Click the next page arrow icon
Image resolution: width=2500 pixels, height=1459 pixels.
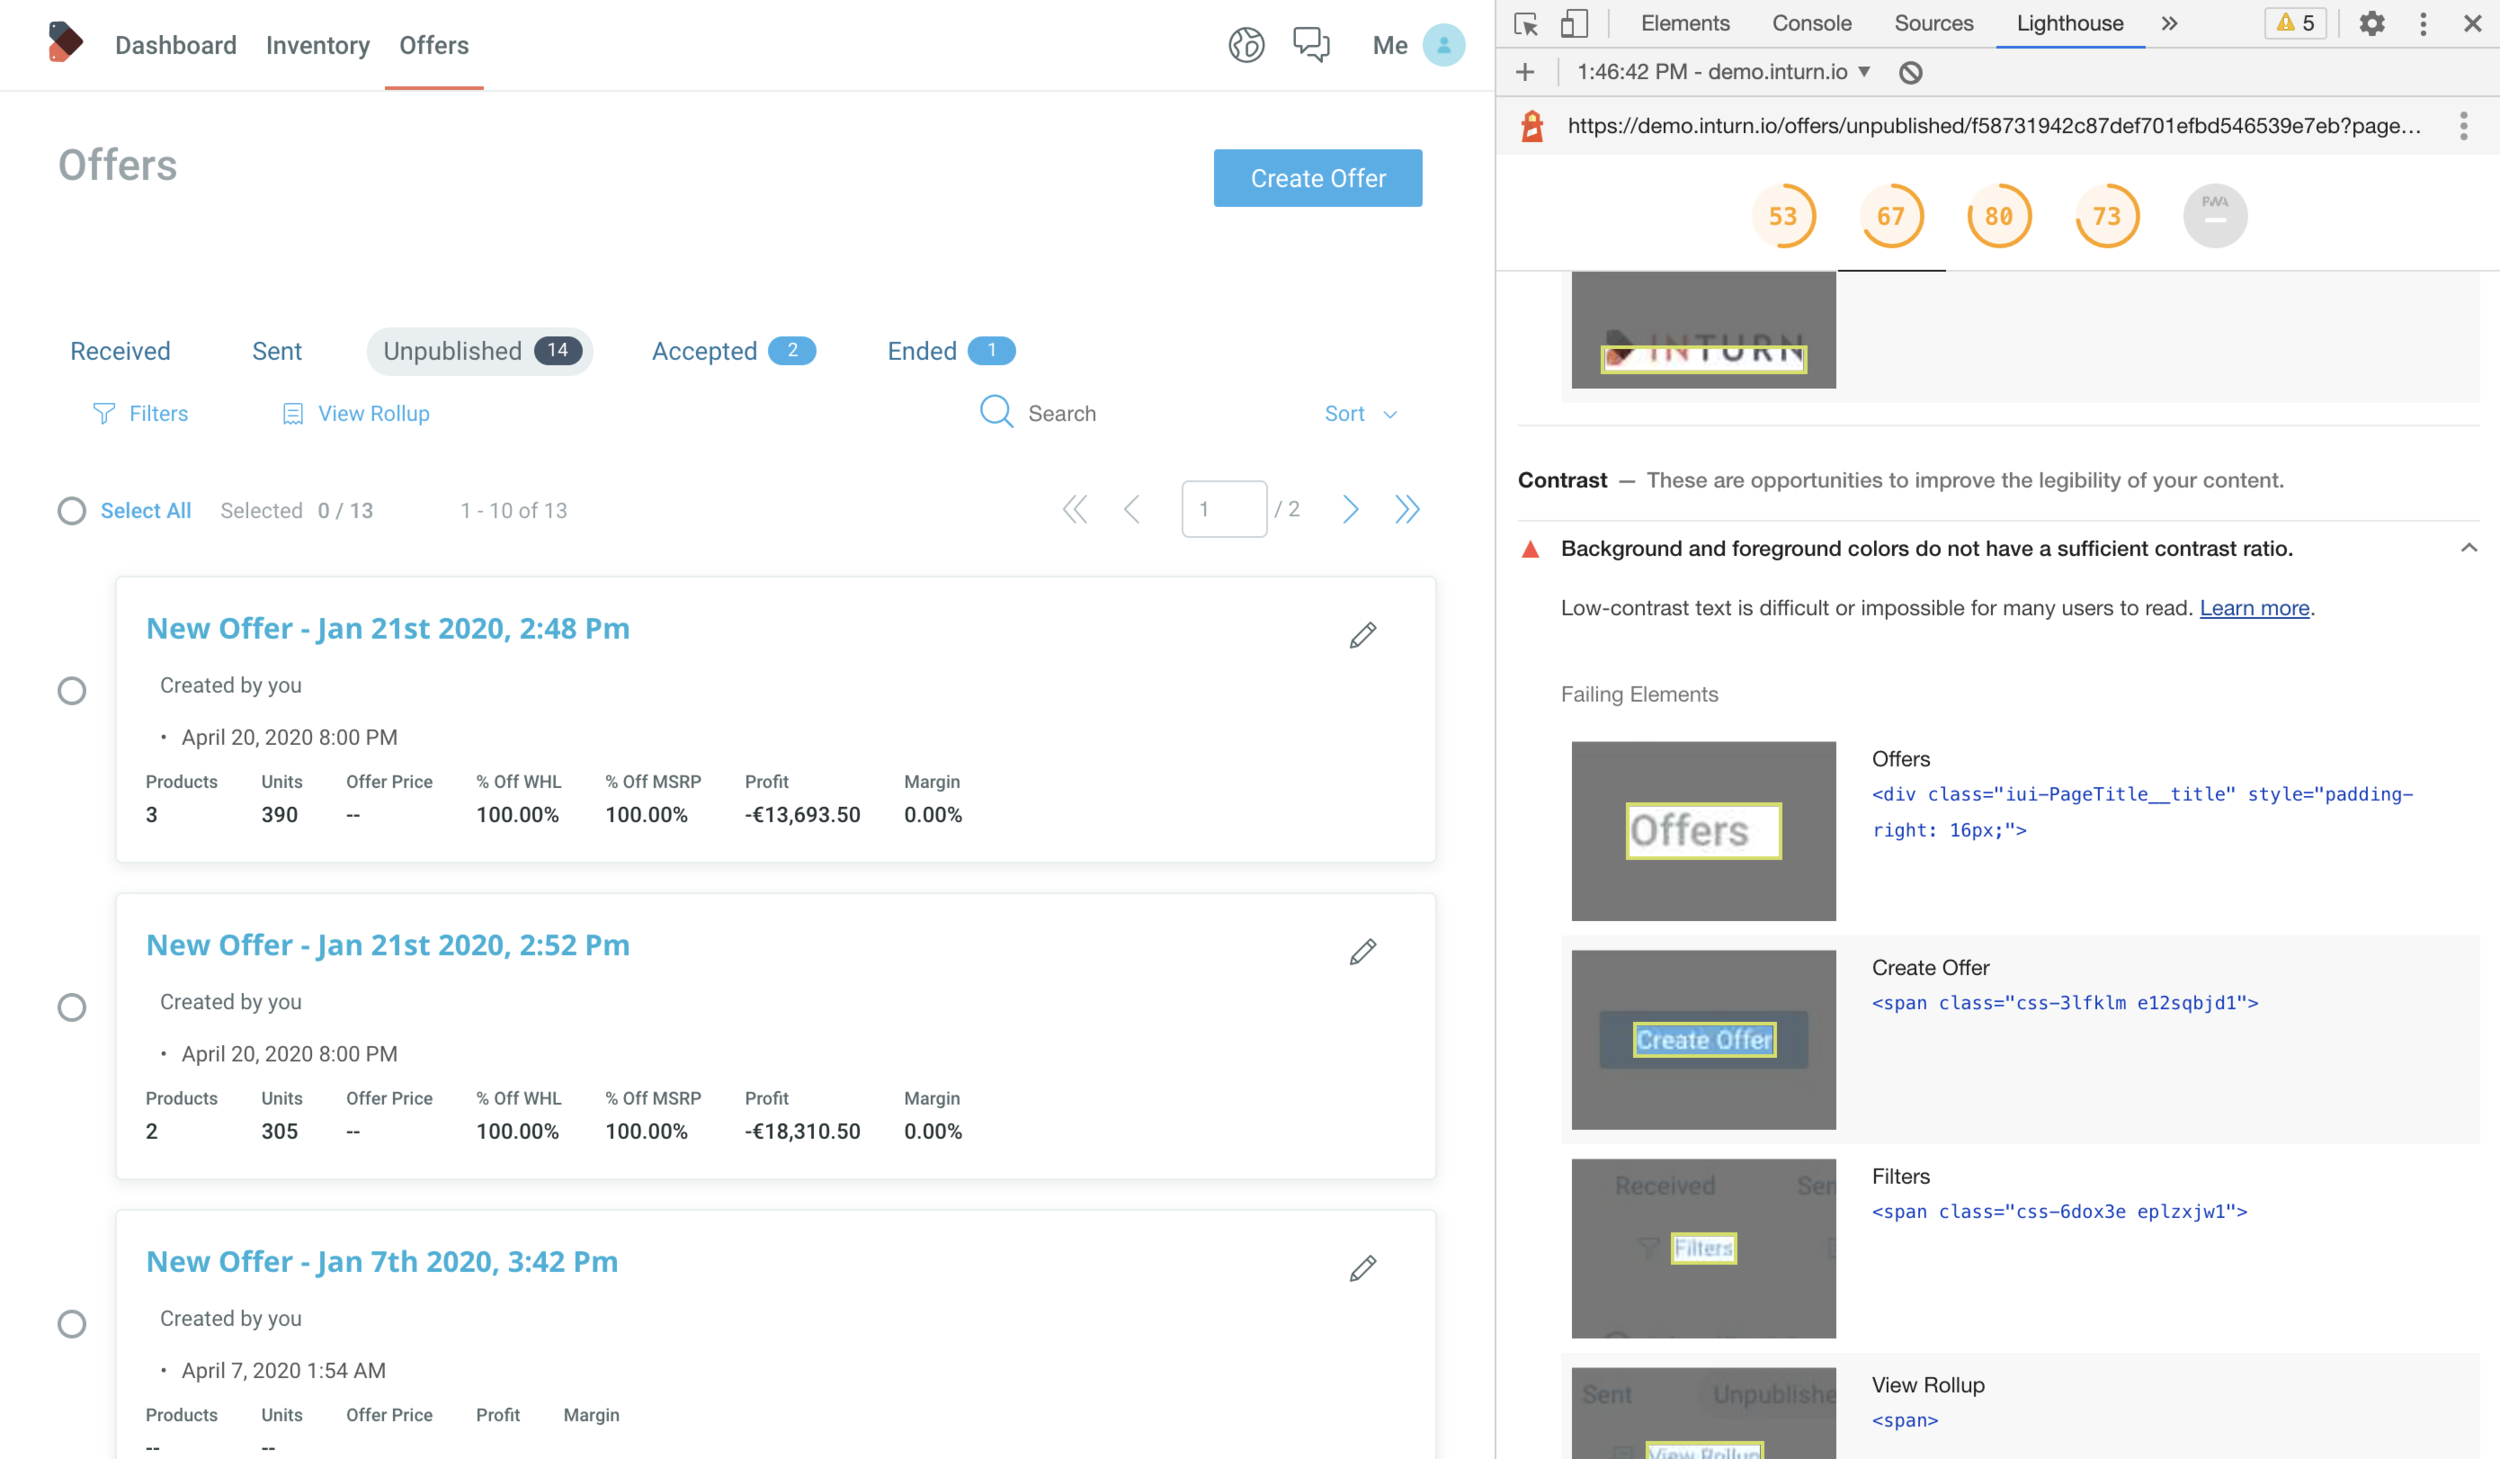pyautogui.click(x=1350, y=510)
